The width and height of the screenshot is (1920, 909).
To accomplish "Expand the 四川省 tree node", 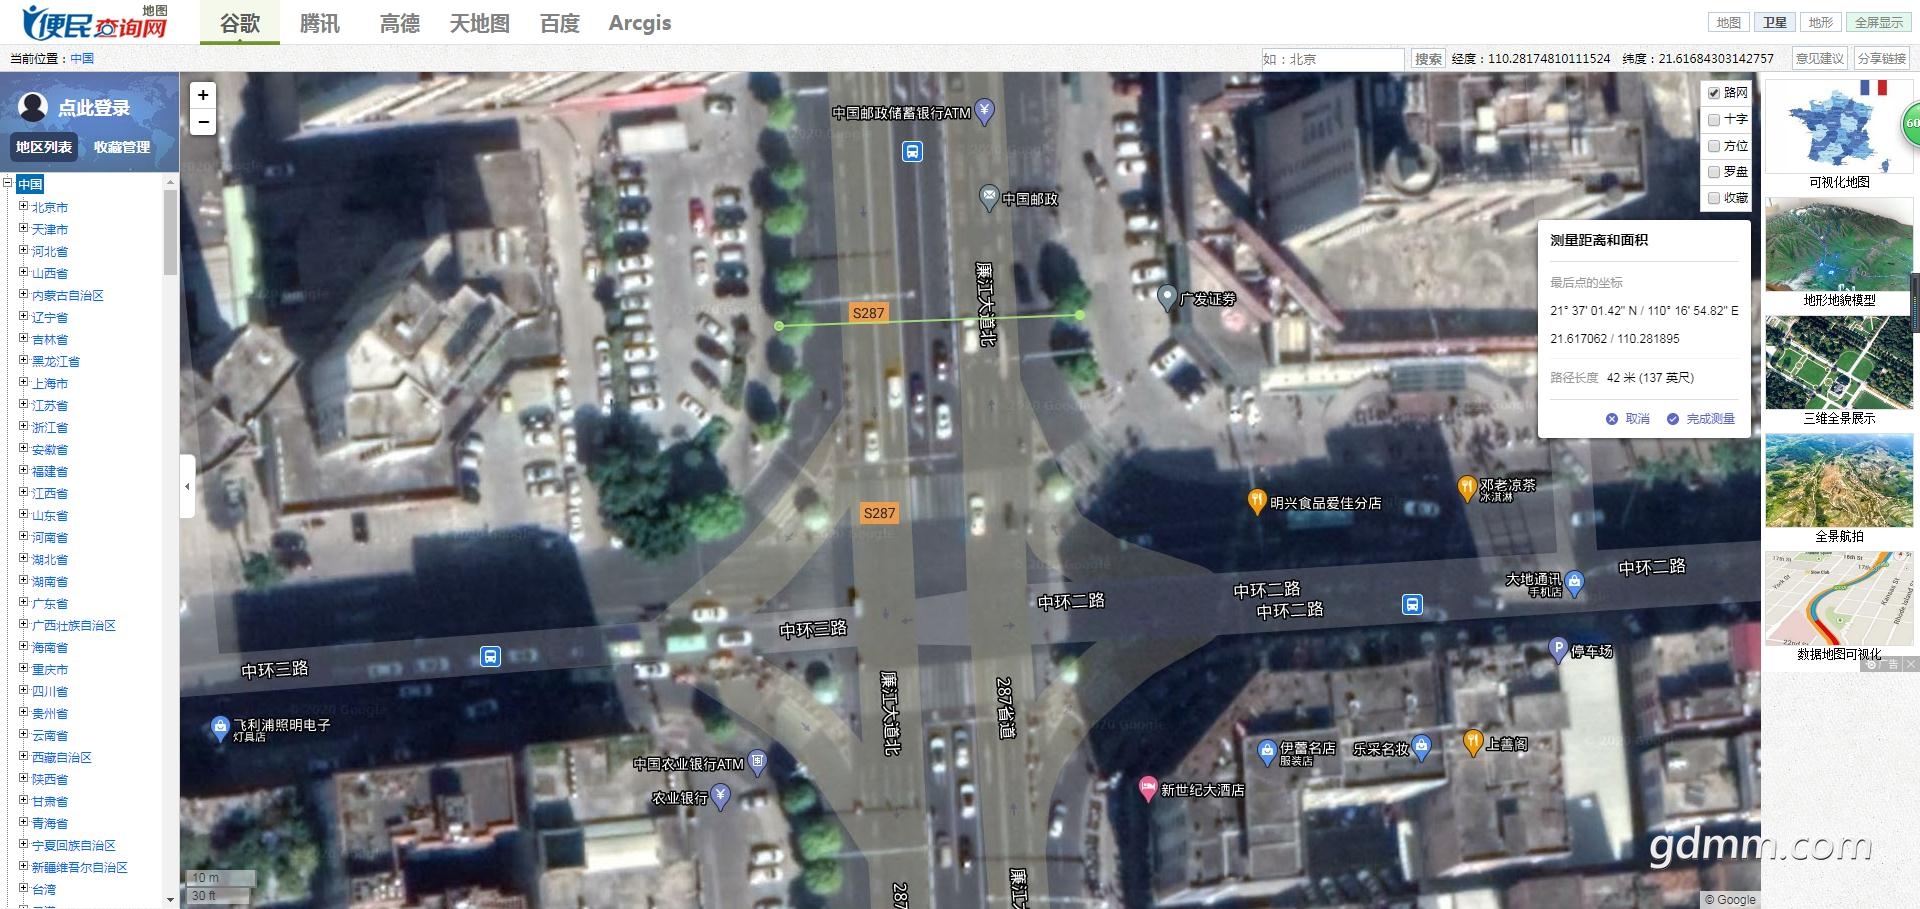I will tap(23, 690).
